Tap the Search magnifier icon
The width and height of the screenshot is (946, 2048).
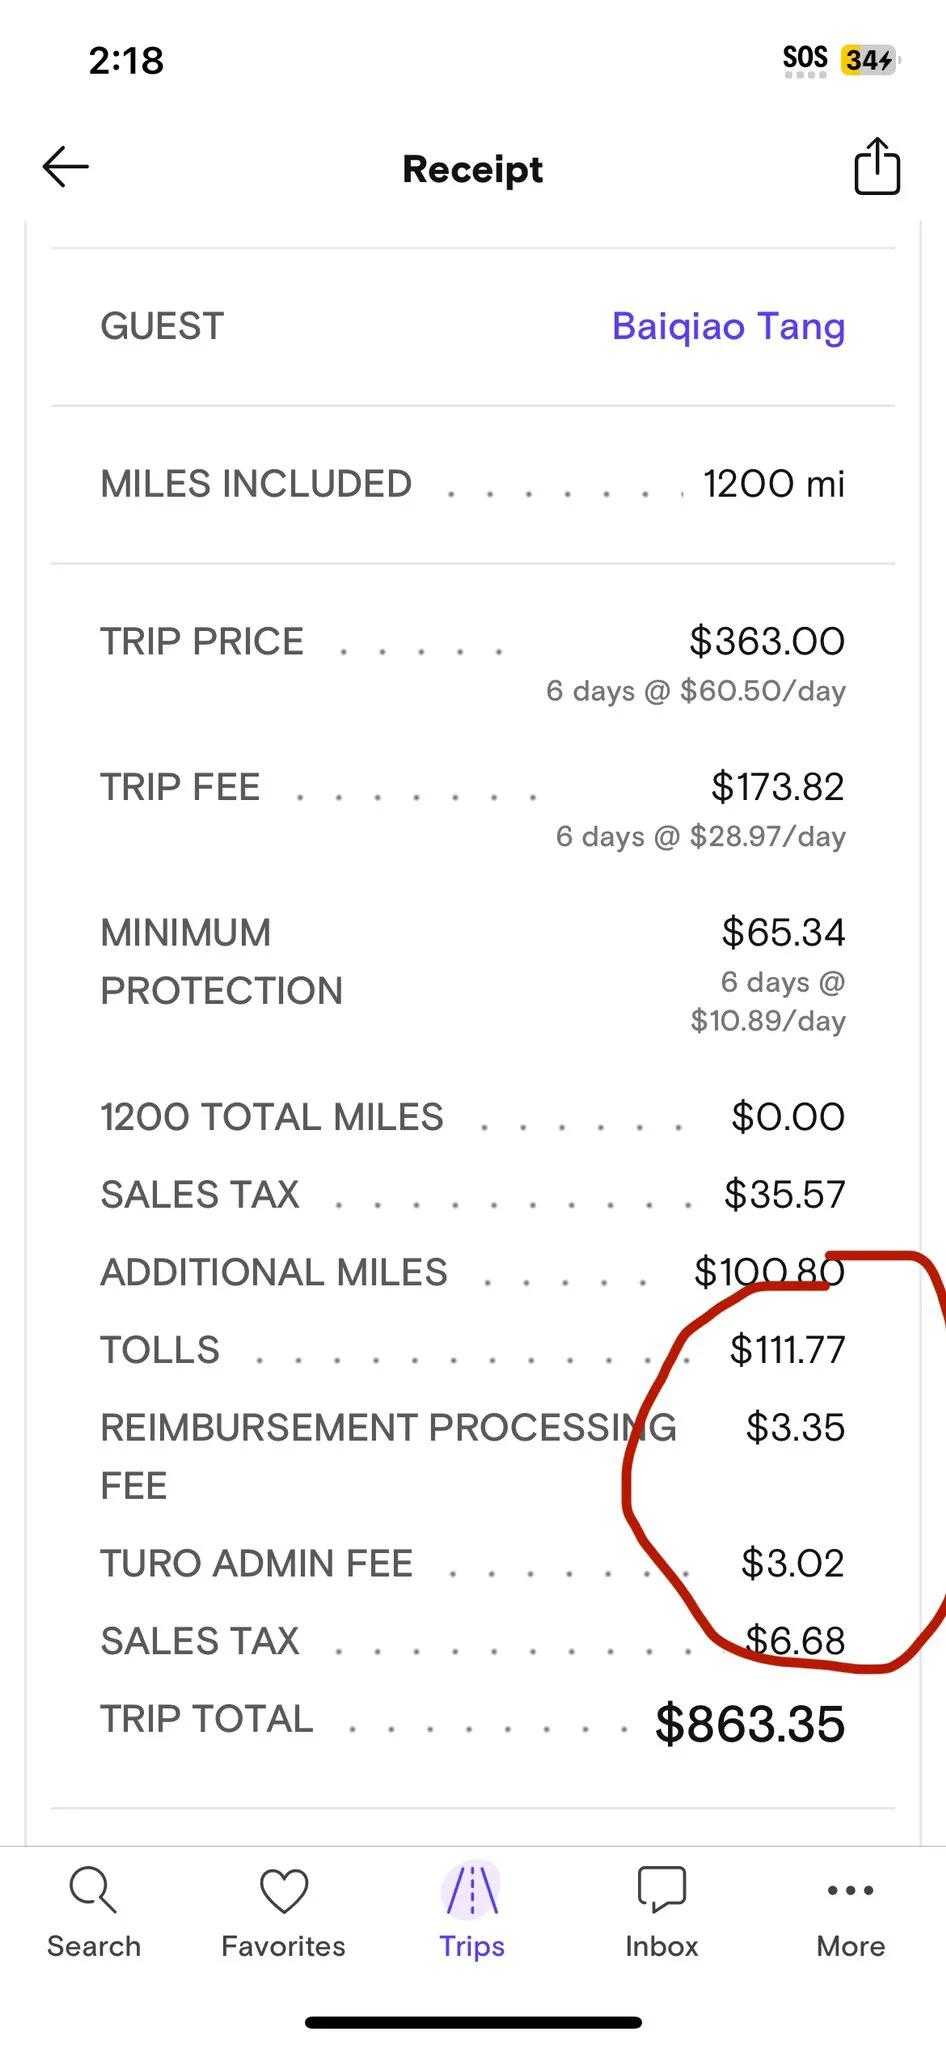click(x=93, y=1890)
